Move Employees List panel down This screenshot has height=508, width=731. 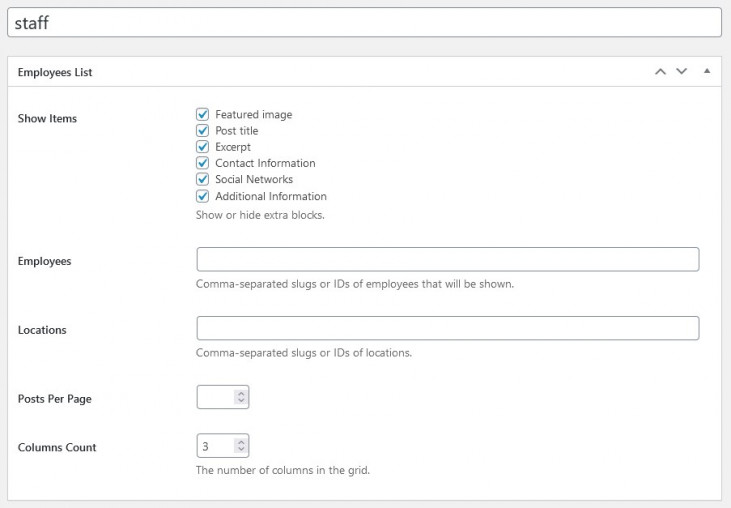(x=681, y=72)
